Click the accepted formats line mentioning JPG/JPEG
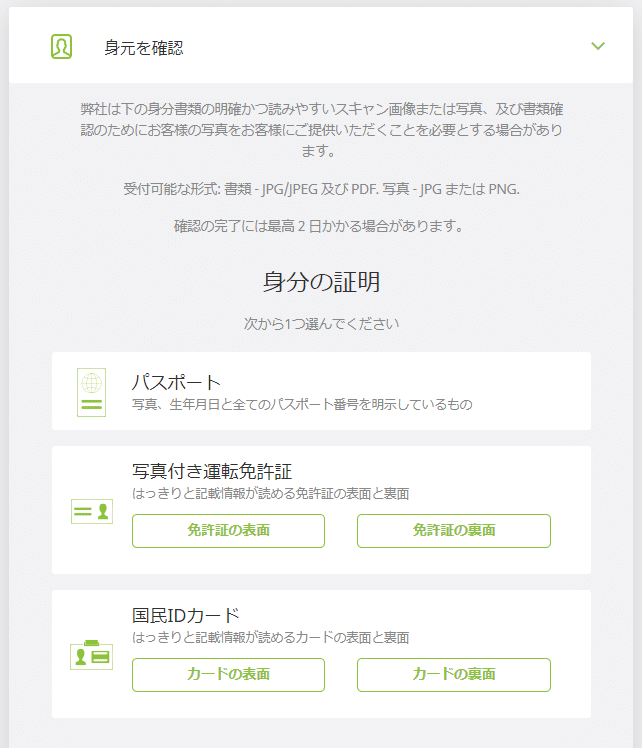 point(321,189)
